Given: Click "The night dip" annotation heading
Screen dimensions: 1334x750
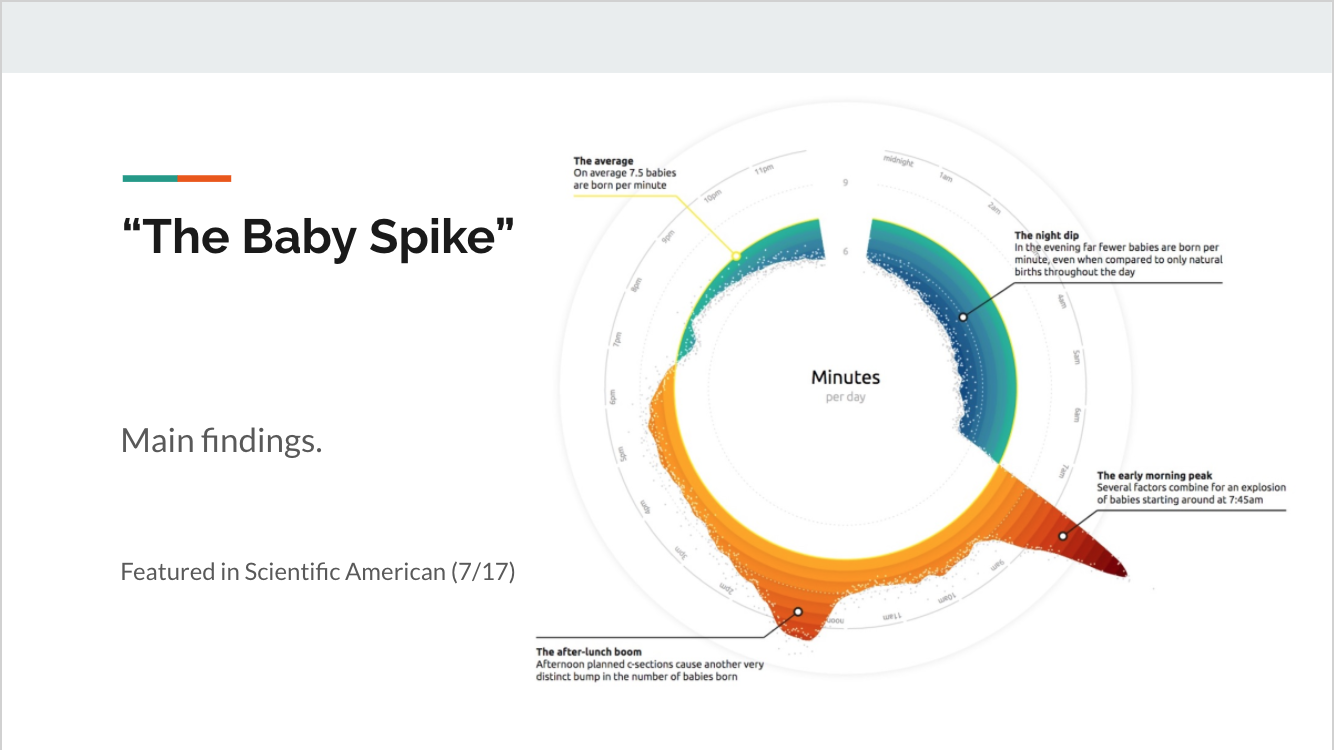Looking at the screenshot, I should (1046, 236).
